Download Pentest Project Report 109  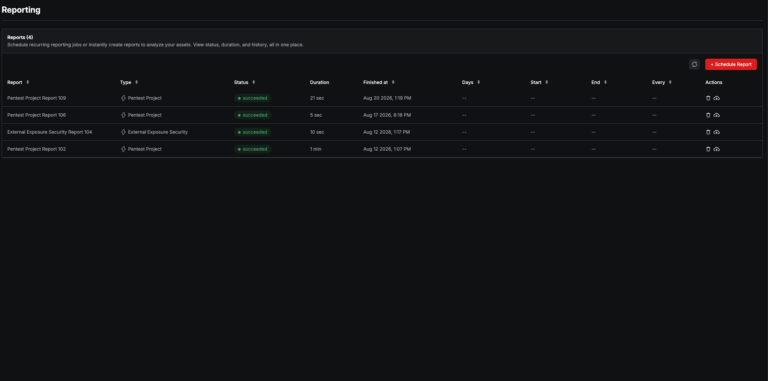[717, 98]
